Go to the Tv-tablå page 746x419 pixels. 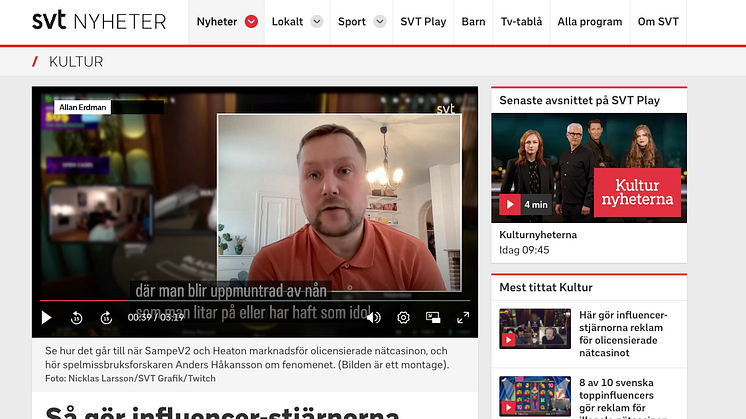[520, 21]
